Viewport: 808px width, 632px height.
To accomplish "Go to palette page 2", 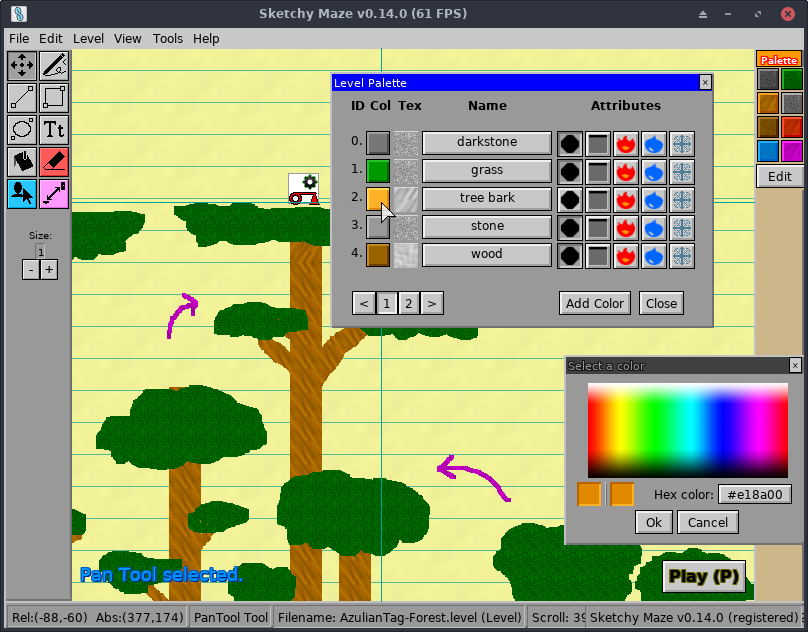I will coord(409,303).
